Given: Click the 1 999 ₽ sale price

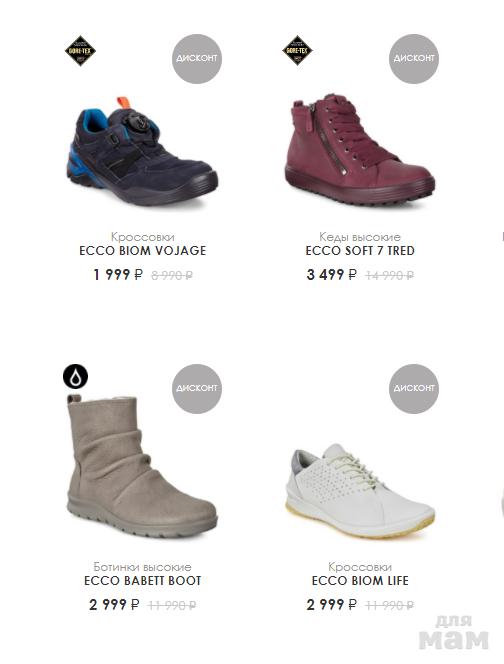Looking at the screenshot, I should pos(118,275).
